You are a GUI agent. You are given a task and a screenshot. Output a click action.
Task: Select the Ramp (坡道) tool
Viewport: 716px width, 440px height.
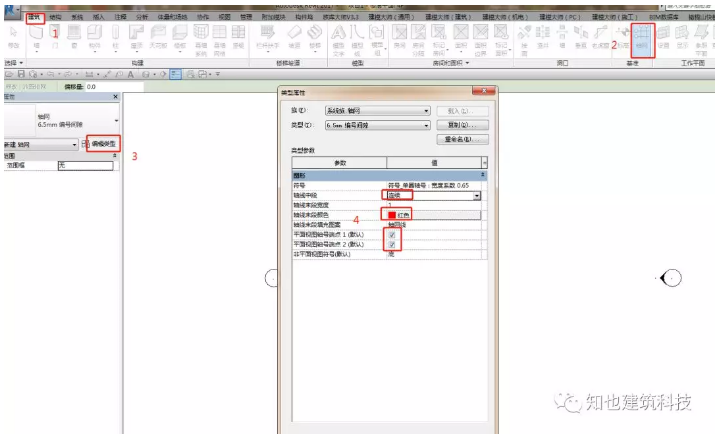tap(295, 37)
